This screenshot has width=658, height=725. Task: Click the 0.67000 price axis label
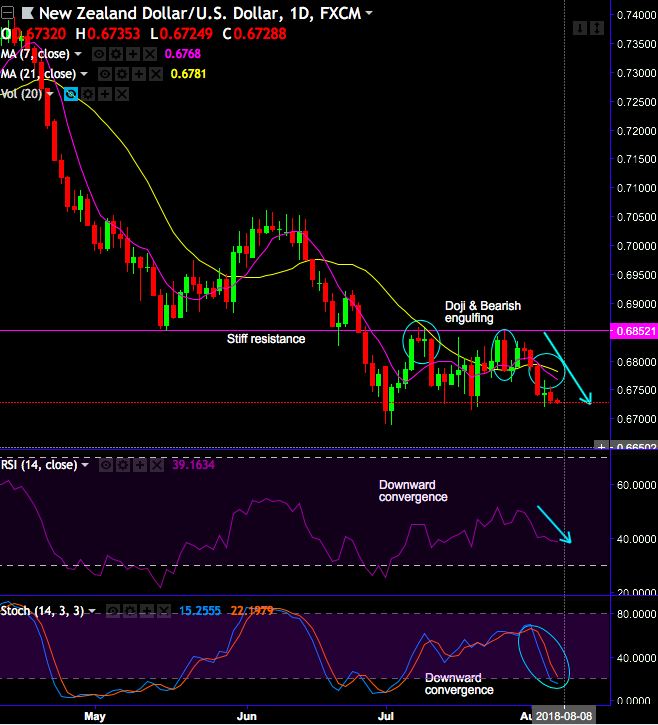point(637,419)
